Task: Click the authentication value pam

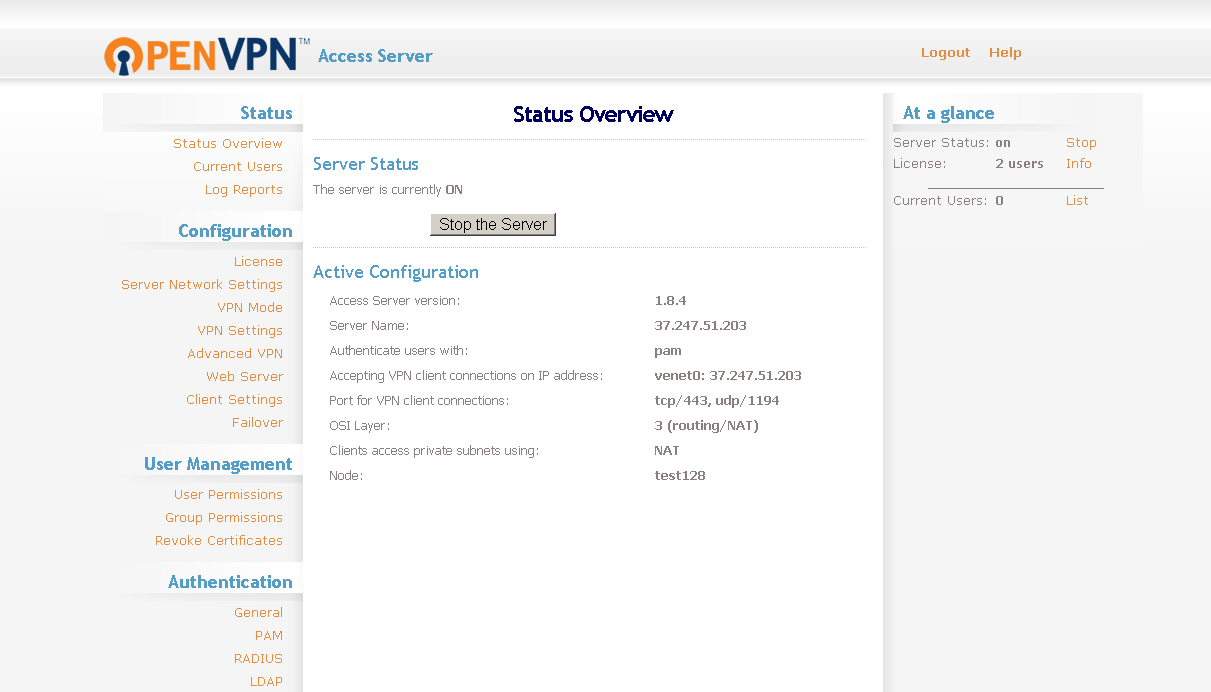Action: (x=668, y=351)
